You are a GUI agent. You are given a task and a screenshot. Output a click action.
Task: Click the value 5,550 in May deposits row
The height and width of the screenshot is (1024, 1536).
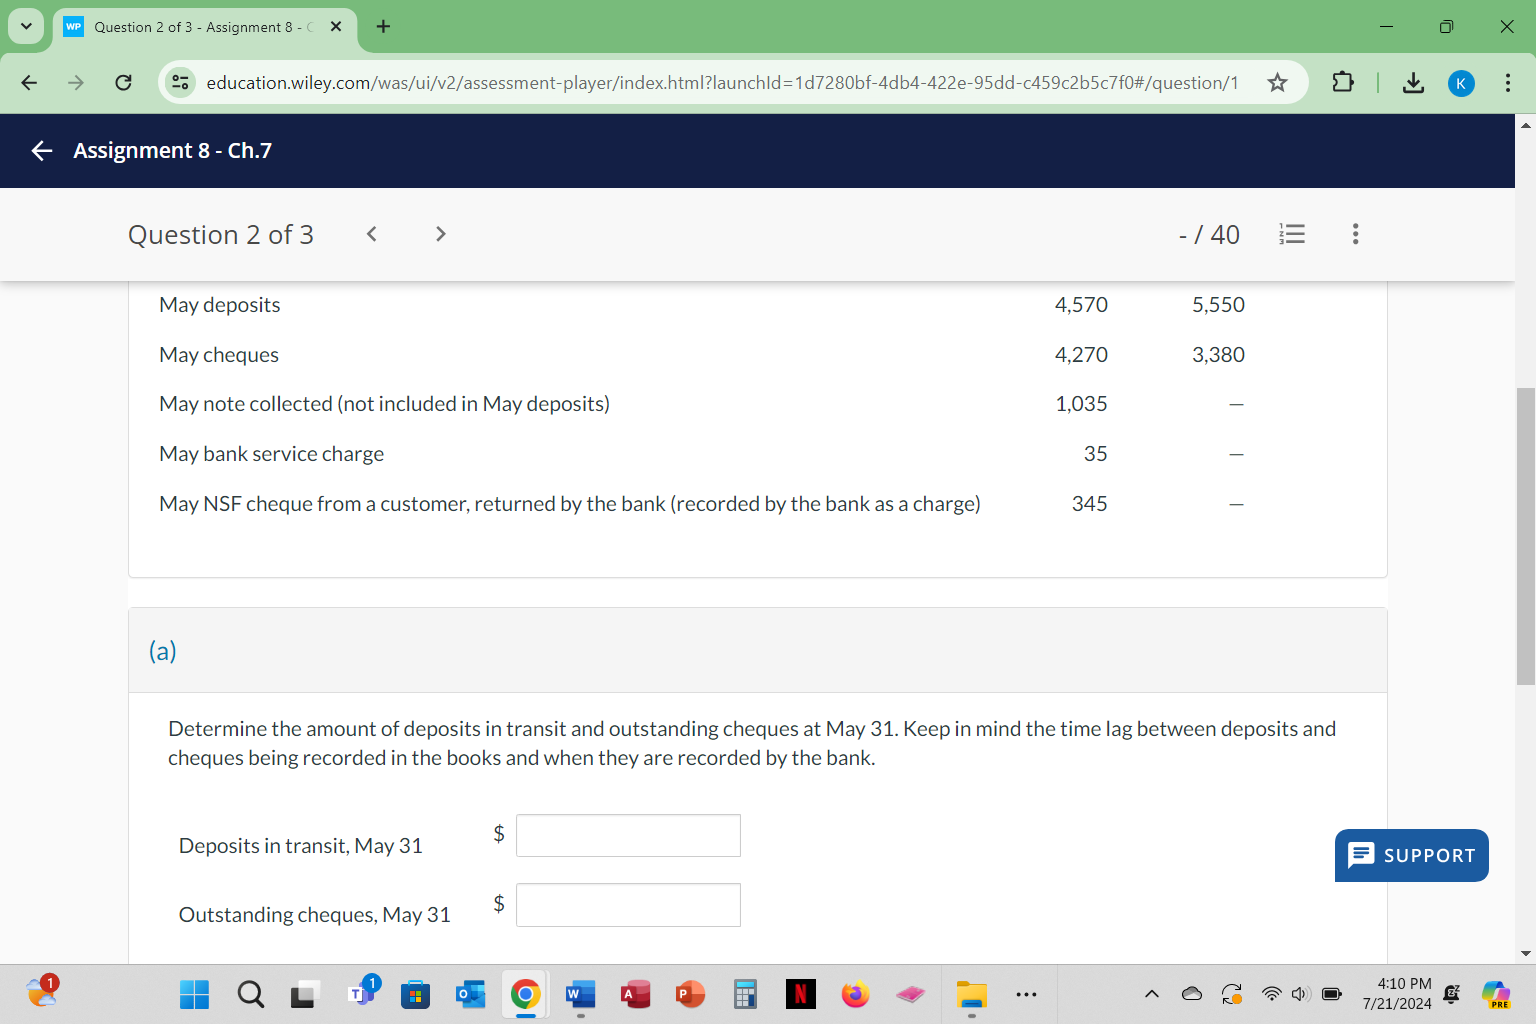1218,305
